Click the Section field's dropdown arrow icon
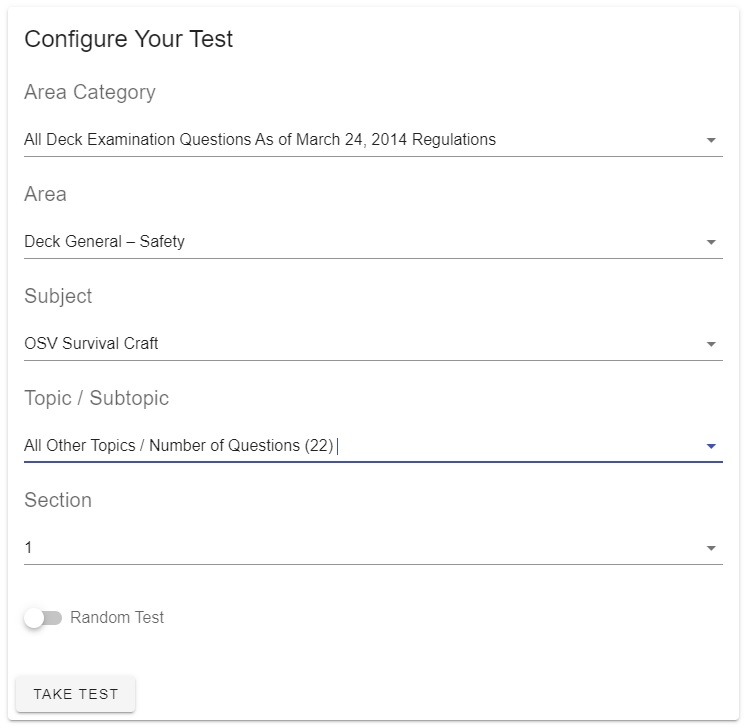This screenshot has width=749, height=728. point(711,548)
